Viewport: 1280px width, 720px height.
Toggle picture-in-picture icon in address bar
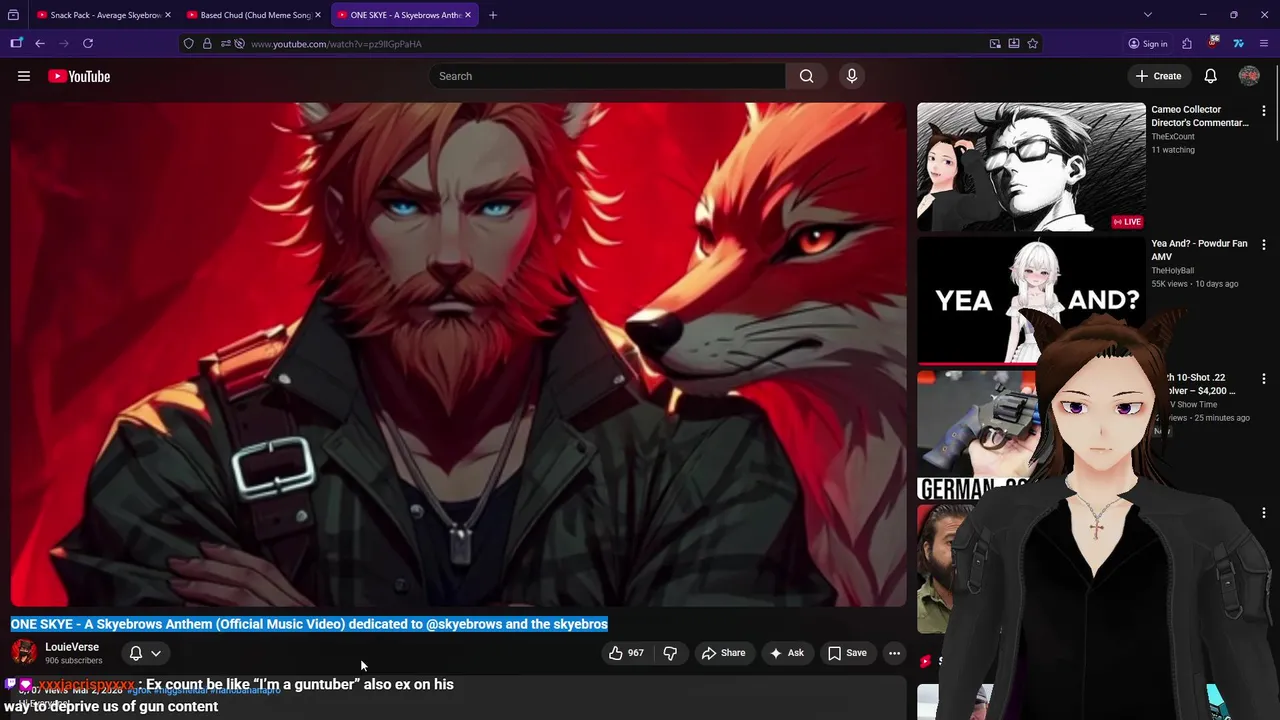pos(995,43)
